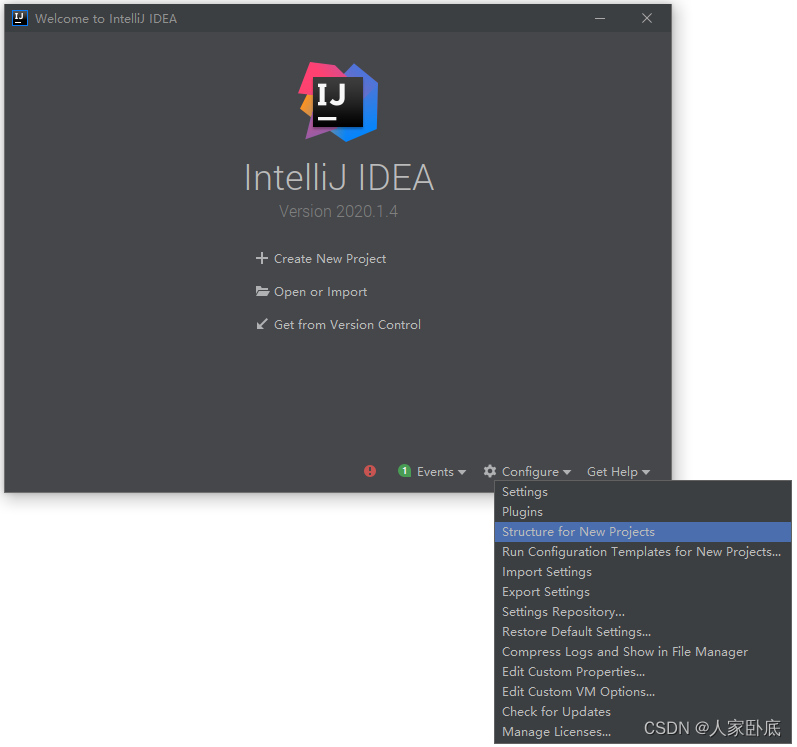The height and width of the screenshot is (747, 797).
Task: Close the Welcome to IntelliJ IDEA window
Action: coord(649,18)
